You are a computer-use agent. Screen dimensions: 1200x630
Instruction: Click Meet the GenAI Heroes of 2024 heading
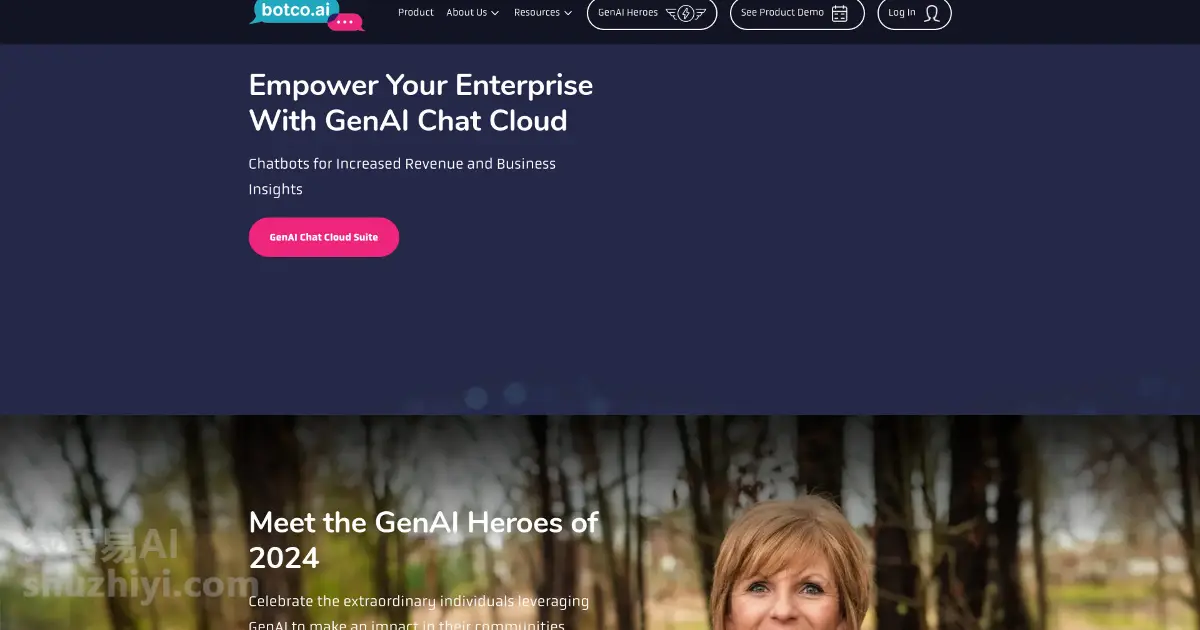click(424, 540)
